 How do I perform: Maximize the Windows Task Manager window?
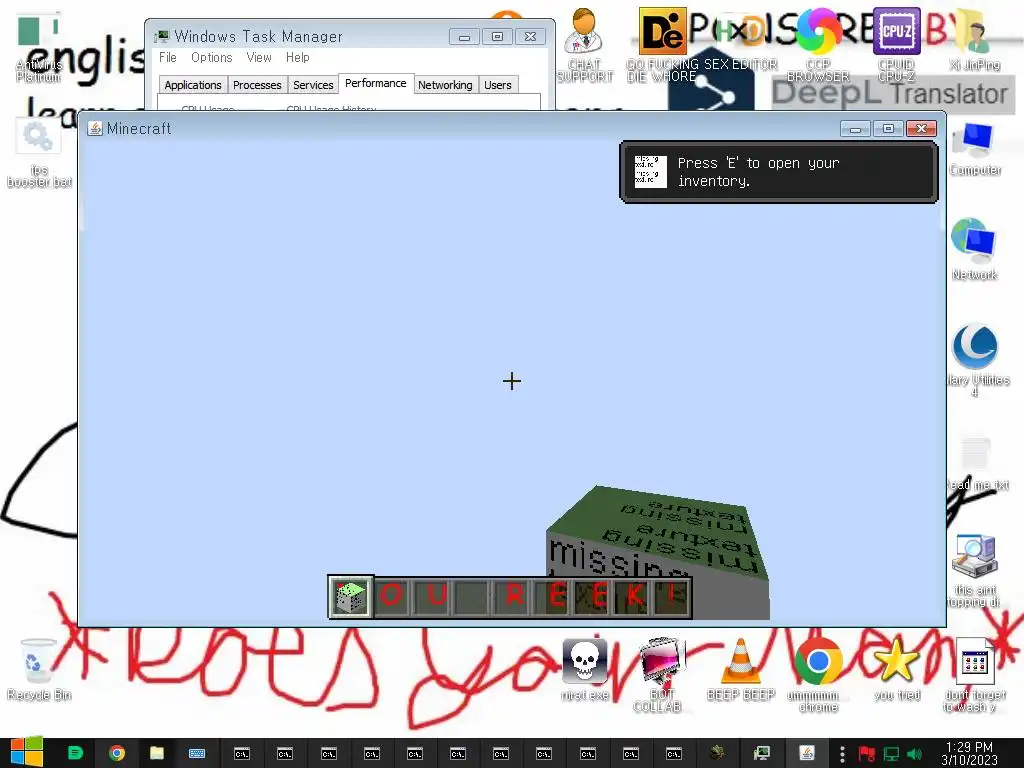(497, 37)
